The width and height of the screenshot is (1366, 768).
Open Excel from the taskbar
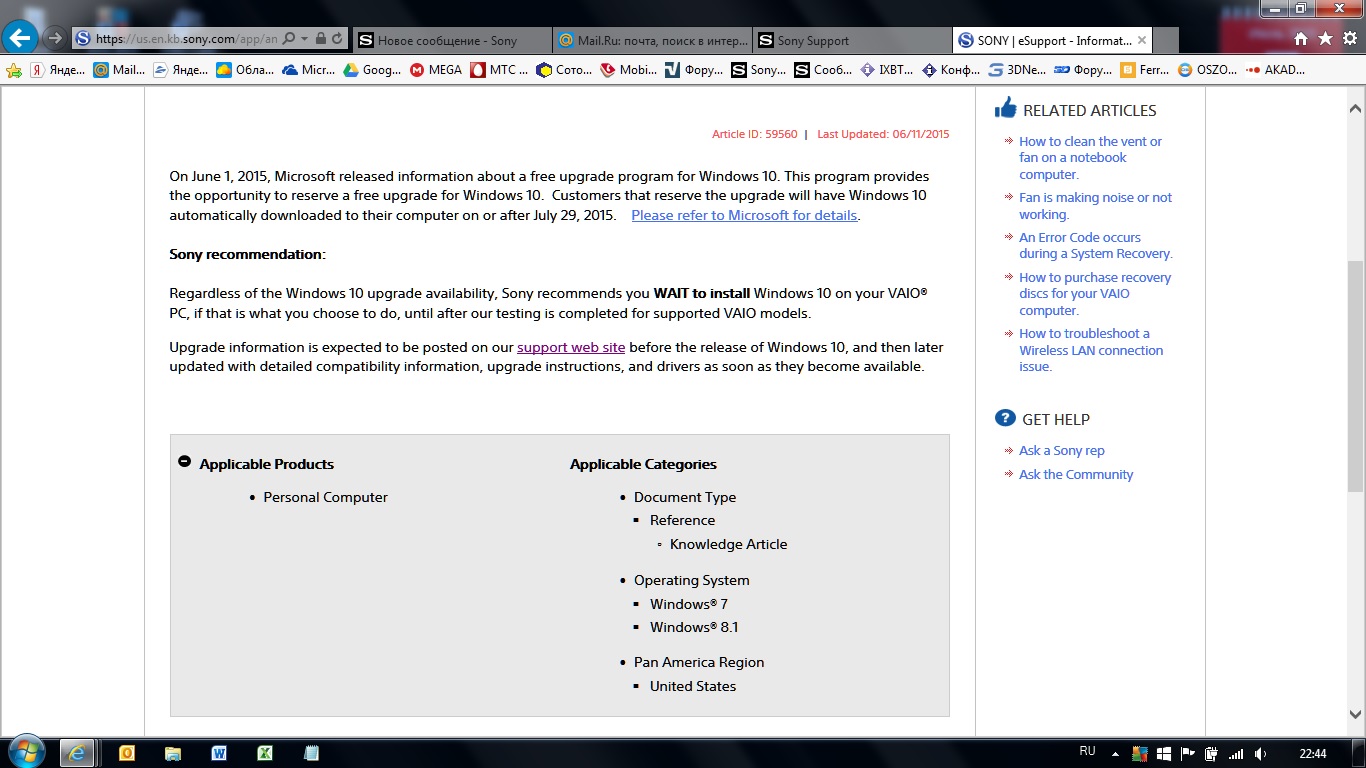click(265, 753)
